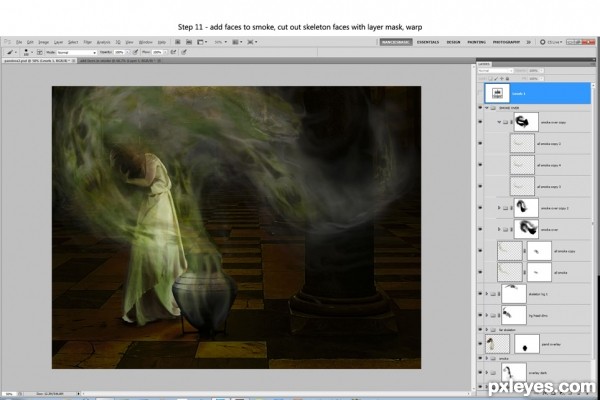
Task: Expand the smoke over copy 2 group
Action: tap(499, 208)
